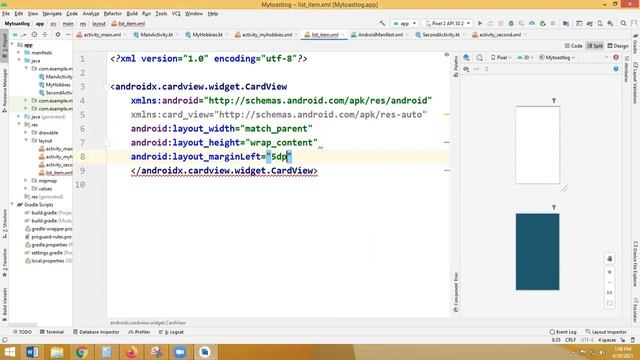The width and height of the screenshot is (640, 360).
Task: Select local.properties in Gradle Scripts
Action: point(48,260)
